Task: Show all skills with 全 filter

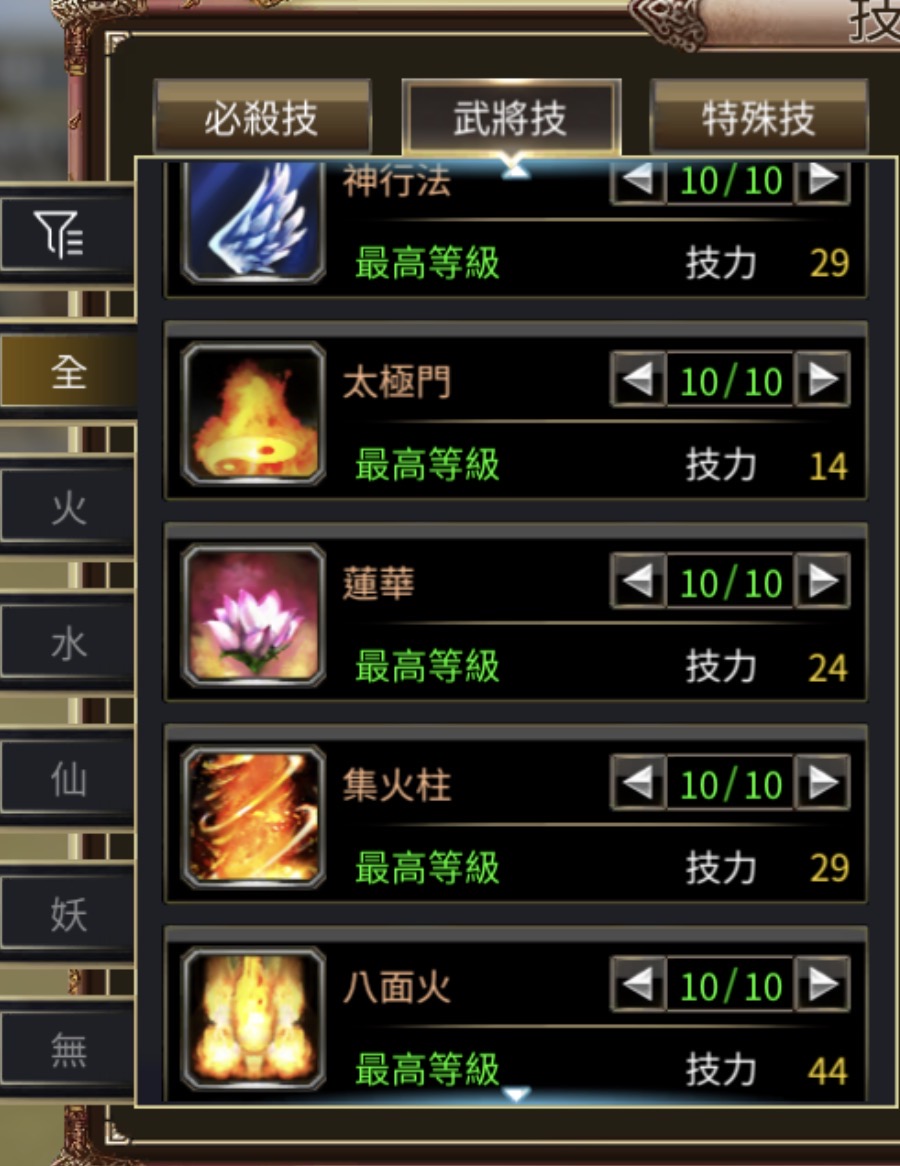Action: pyautogui.click(x=67, y=371)
